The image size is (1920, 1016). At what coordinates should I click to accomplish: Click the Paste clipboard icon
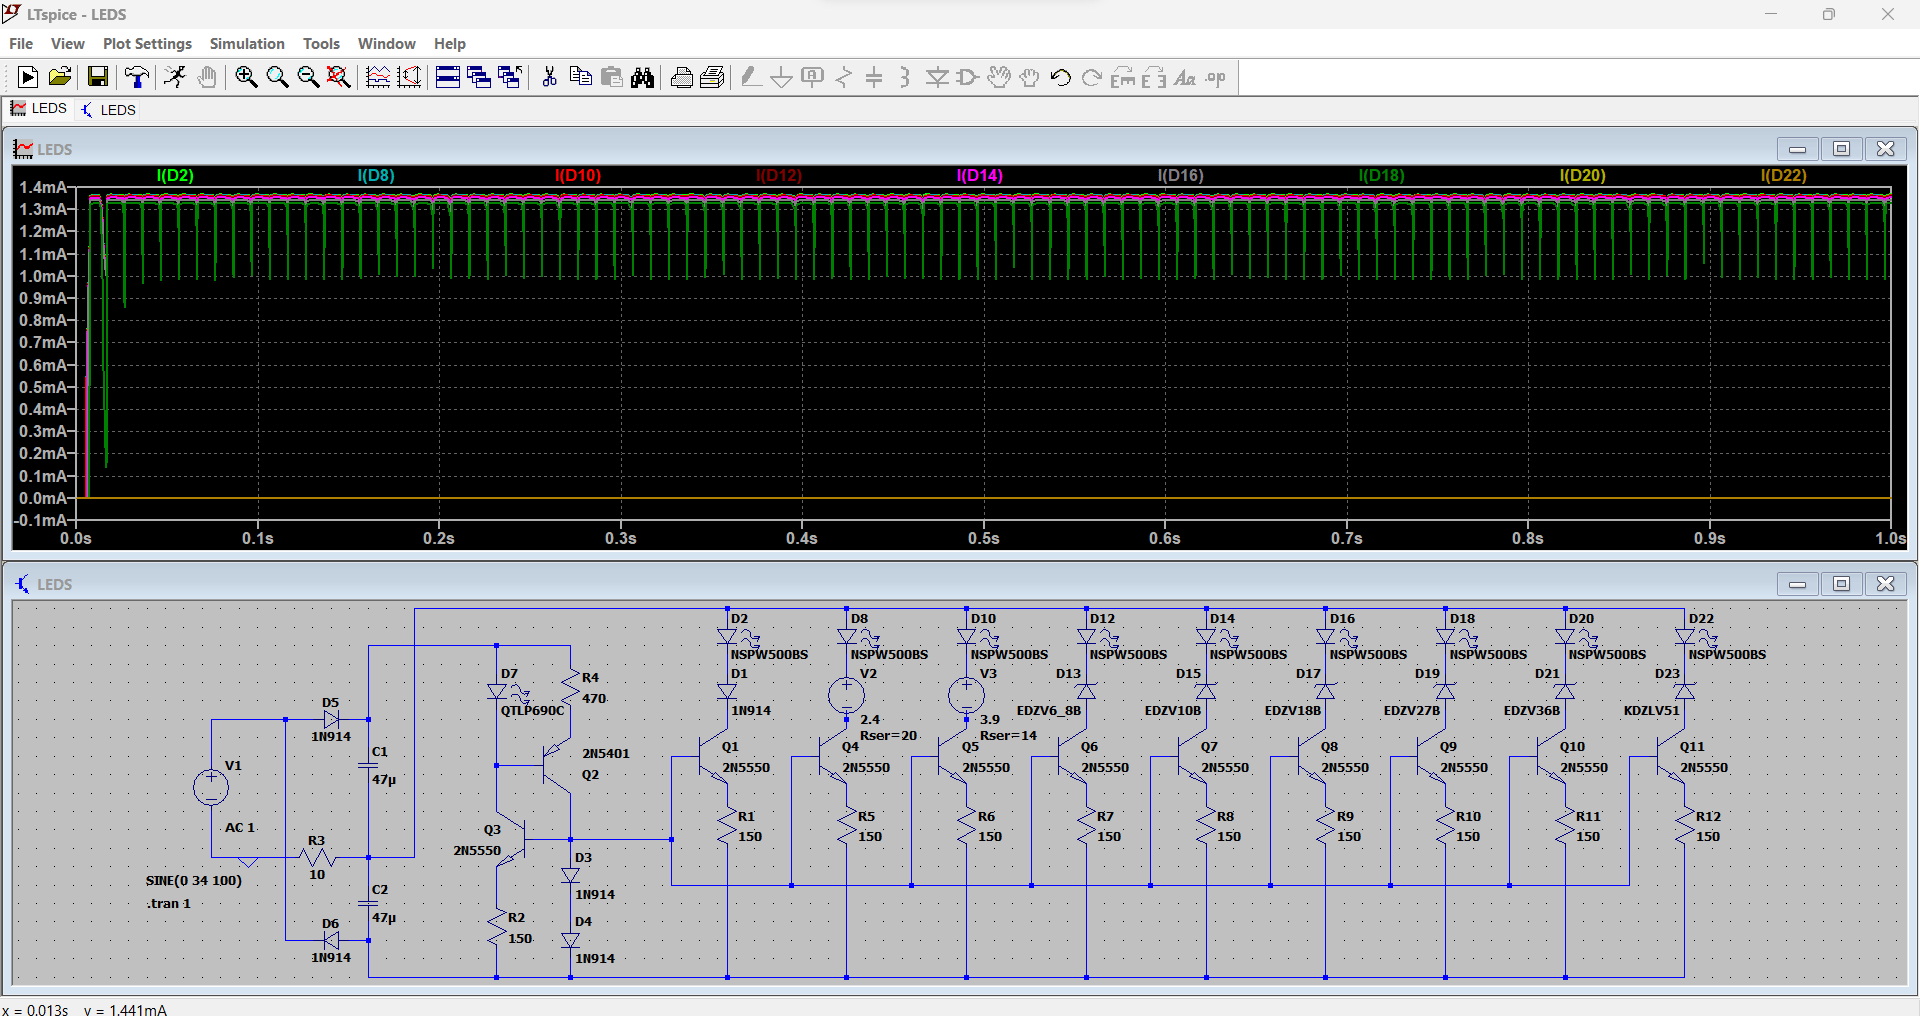pos(612,77)
